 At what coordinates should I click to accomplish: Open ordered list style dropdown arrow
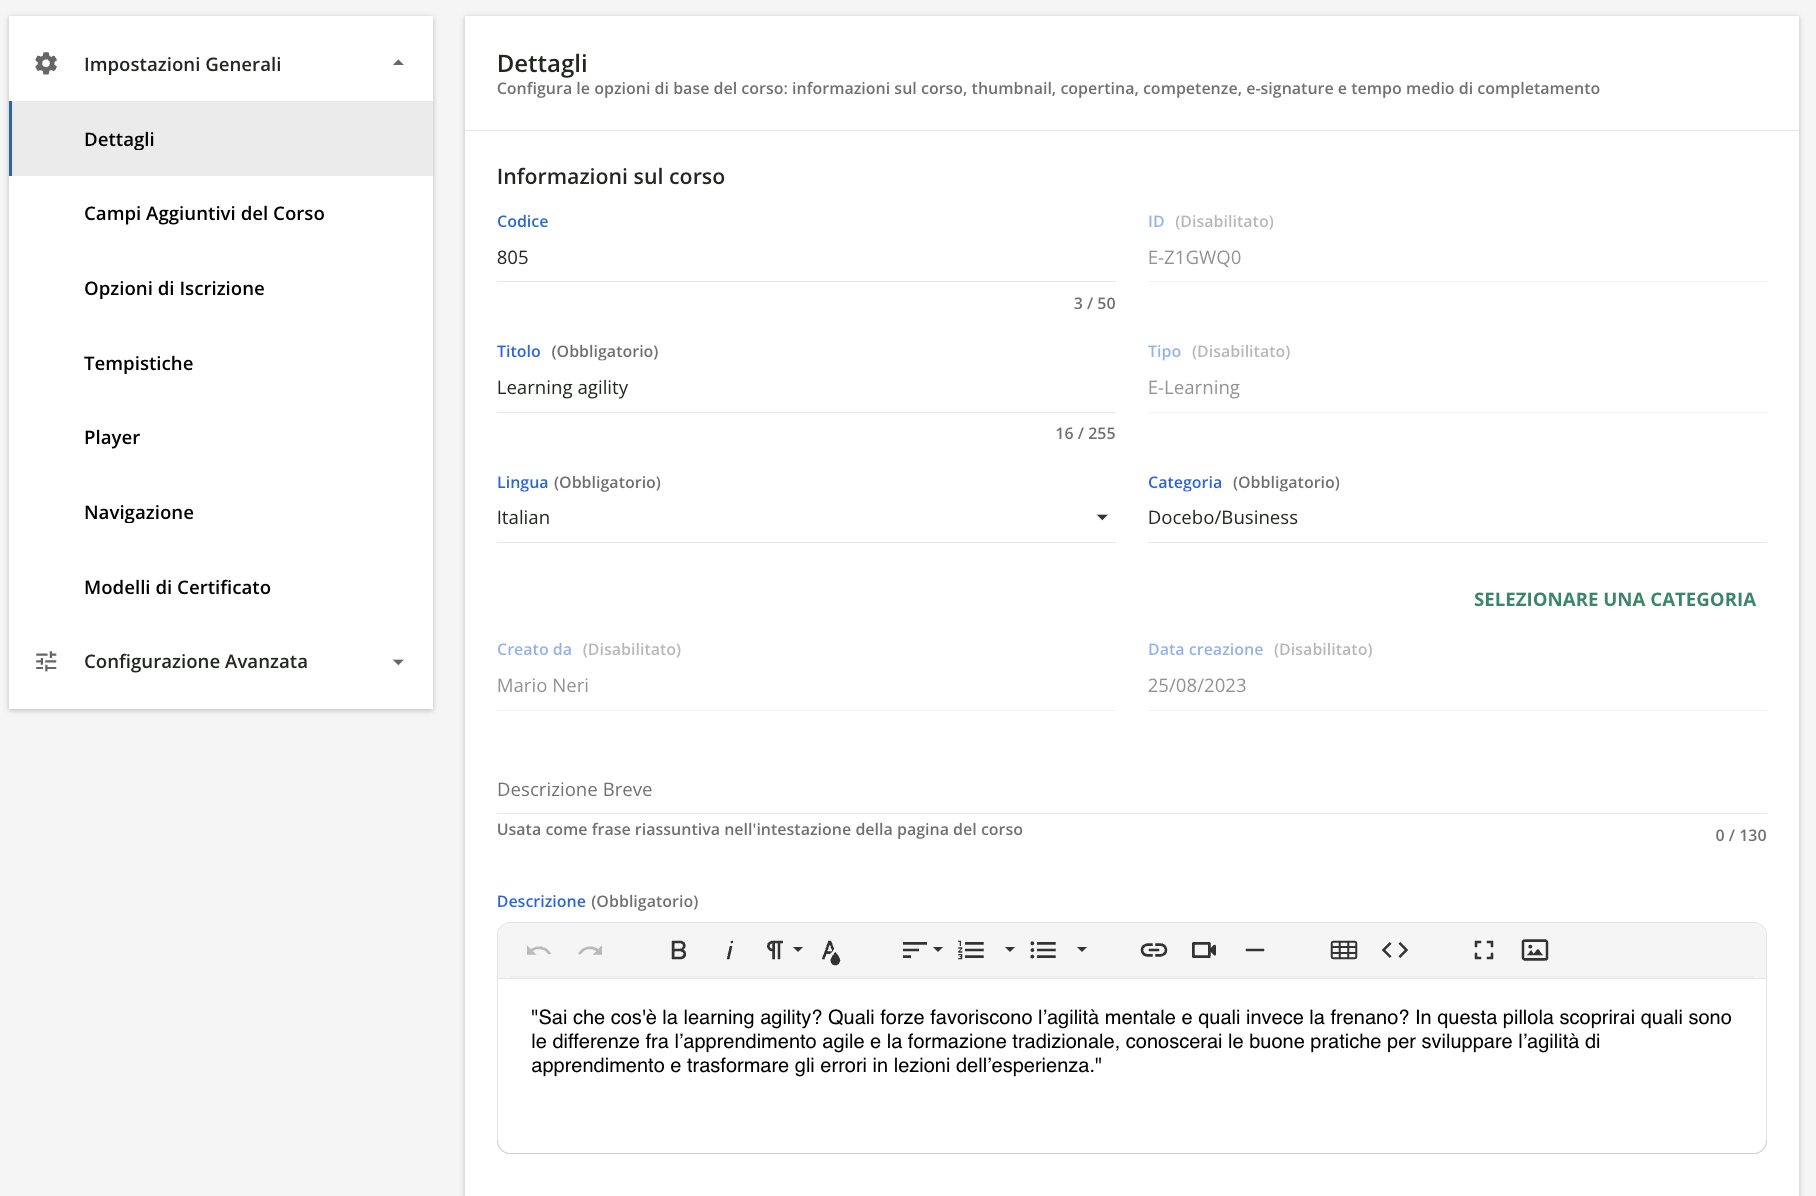1010,949
